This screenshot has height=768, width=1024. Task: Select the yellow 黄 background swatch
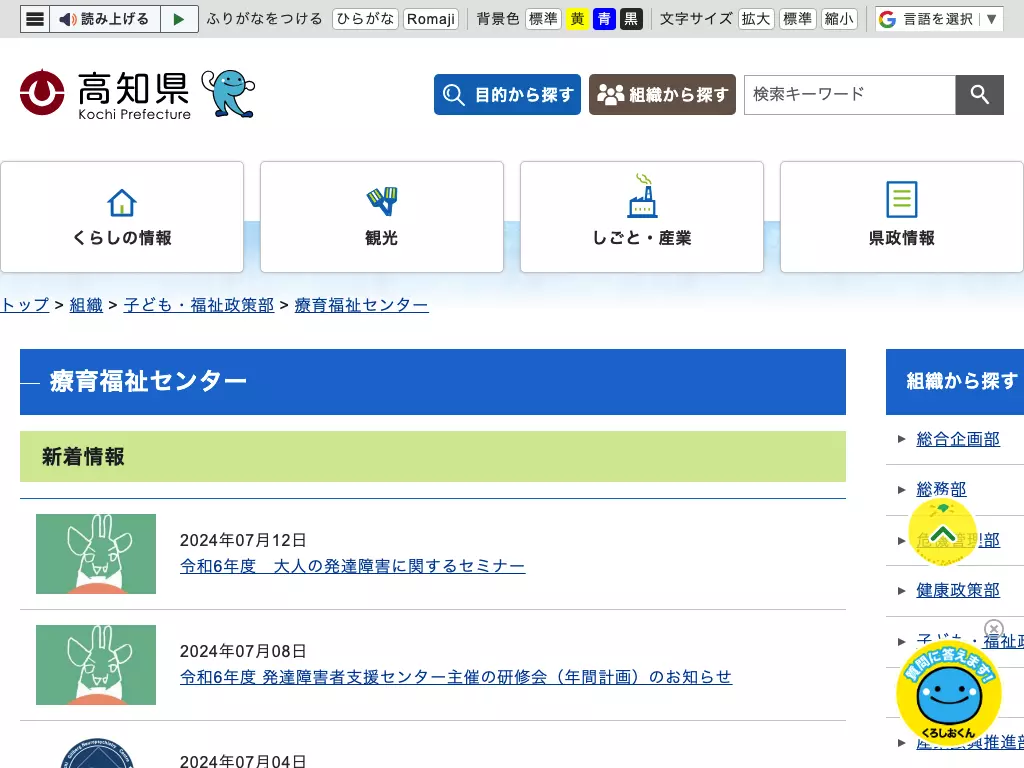tap(577, 19)
